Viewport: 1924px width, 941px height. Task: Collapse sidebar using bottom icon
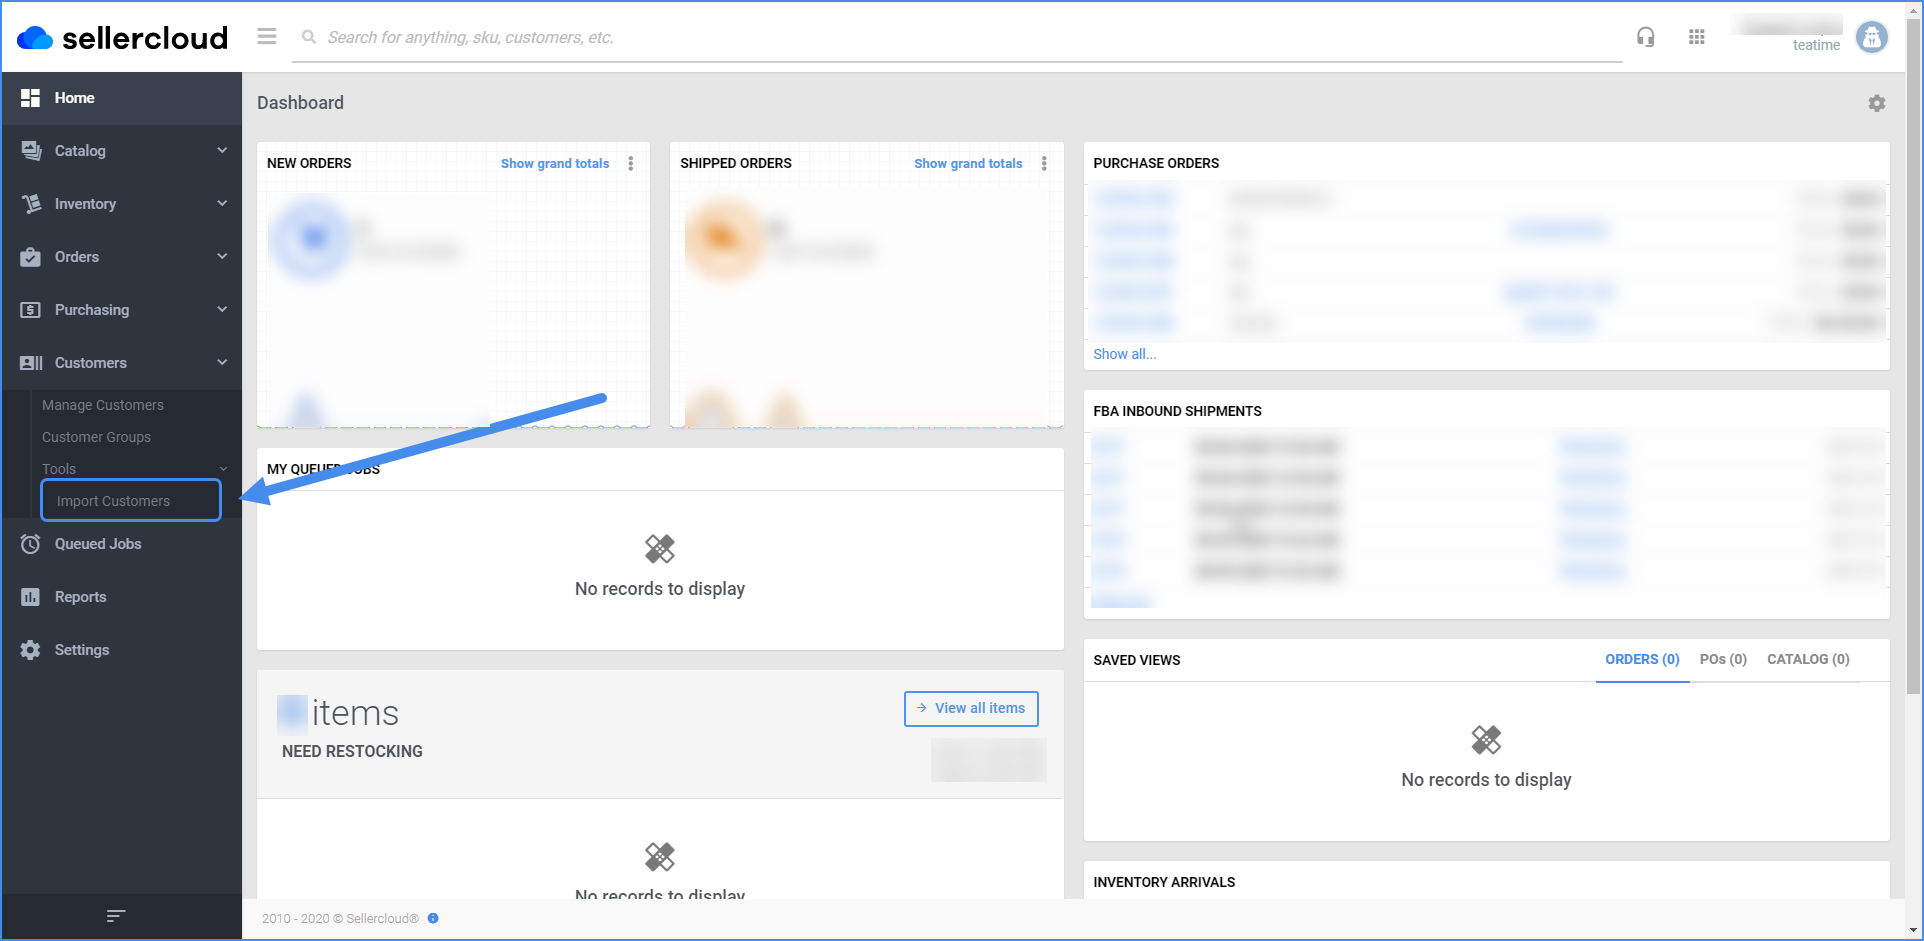[116, 915]
